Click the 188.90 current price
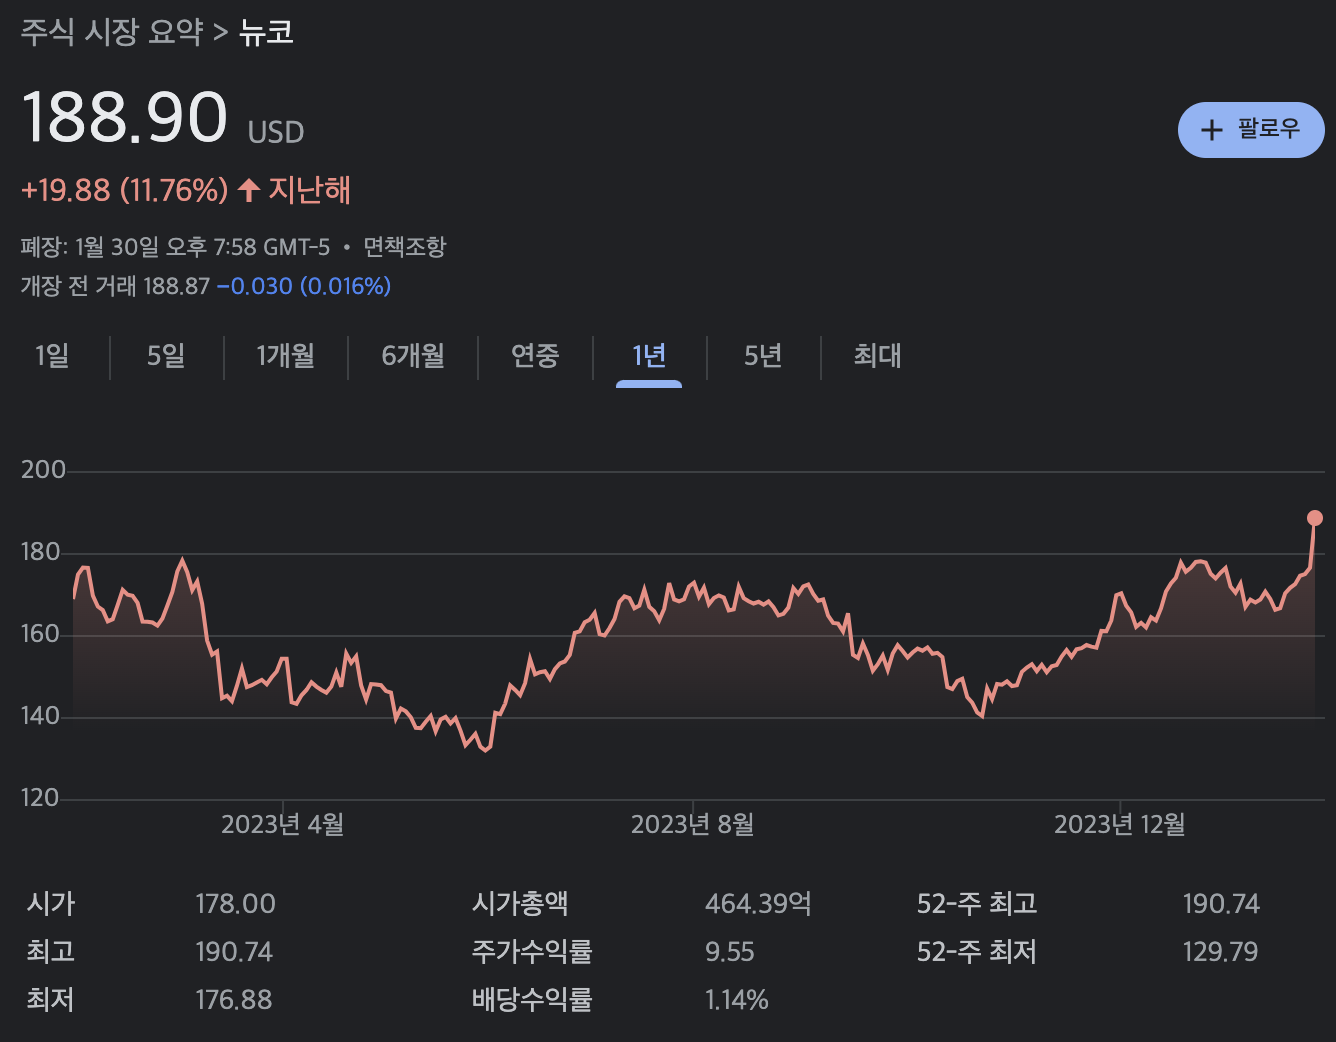1336x1042 pixels. click(125, 117)
